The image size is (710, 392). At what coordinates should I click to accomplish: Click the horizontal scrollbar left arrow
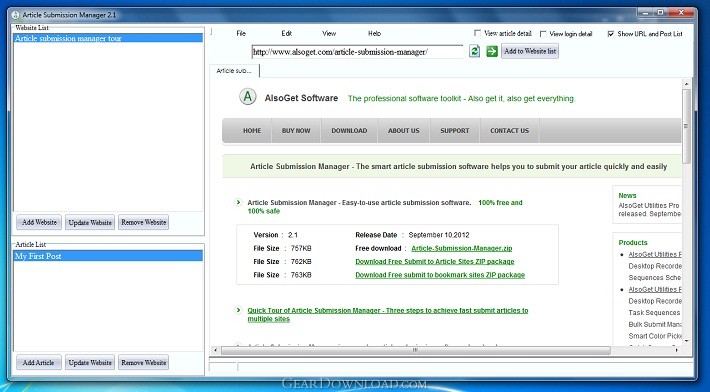[216, 350]
